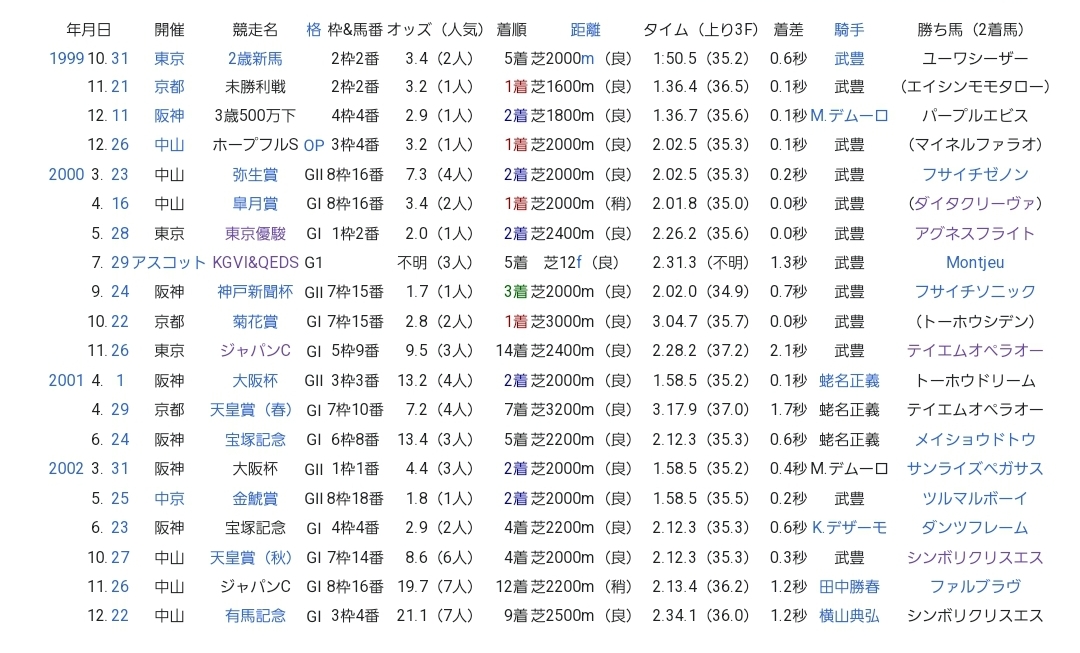Select the 菊花賞 race link
The image size is (1080, 653).
[255, 322]
